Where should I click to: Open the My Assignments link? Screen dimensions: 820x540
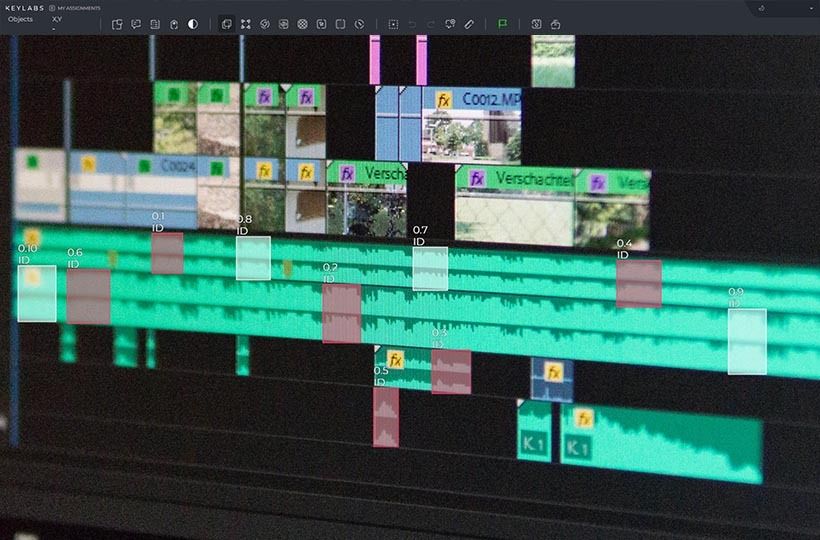[74, 8]
